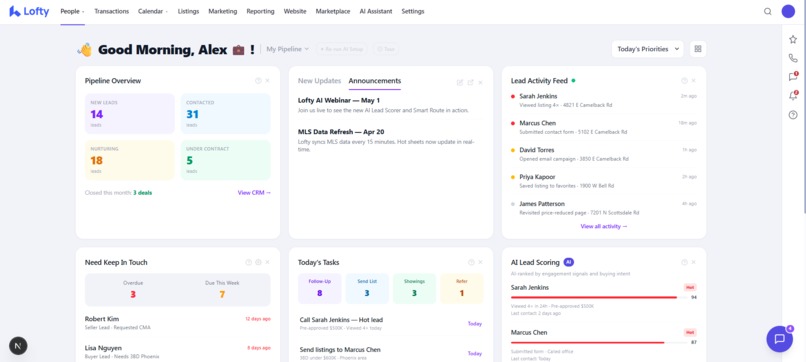Click Sarah Jenkins' score bar showing 94
The image size is (806, 362).
pos(599,297)
